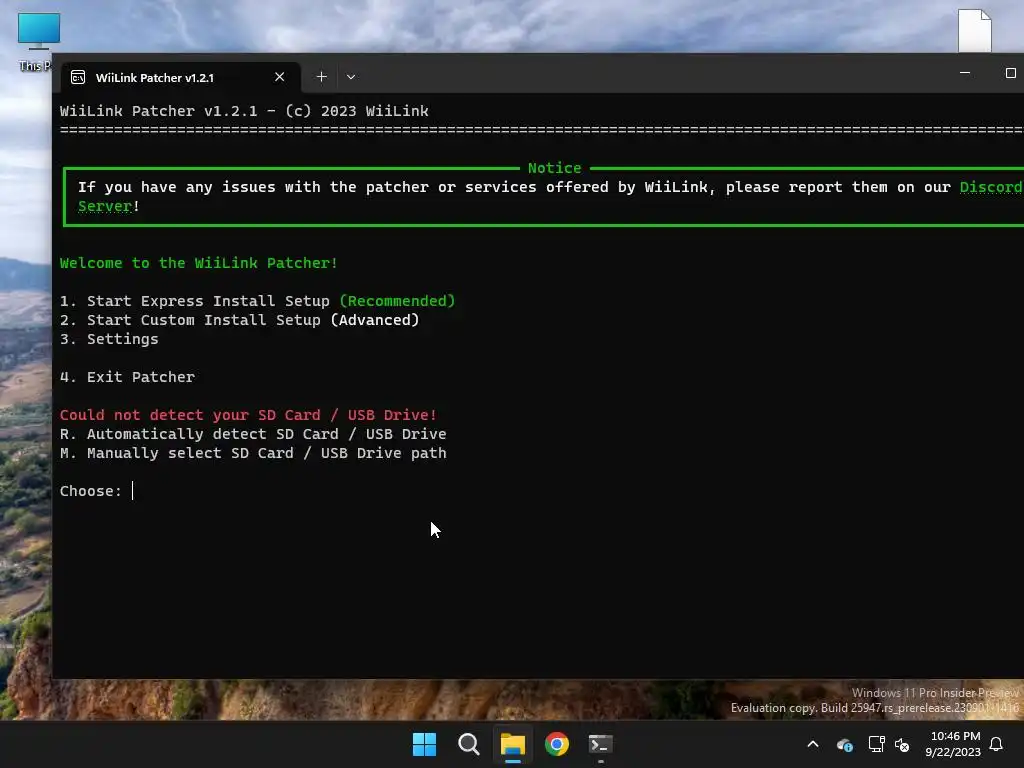Viewport: 1024px width, 768px height.
Task: Click the 'Notice' box heading
Action: pyautogui.click(x=554, y=168)
